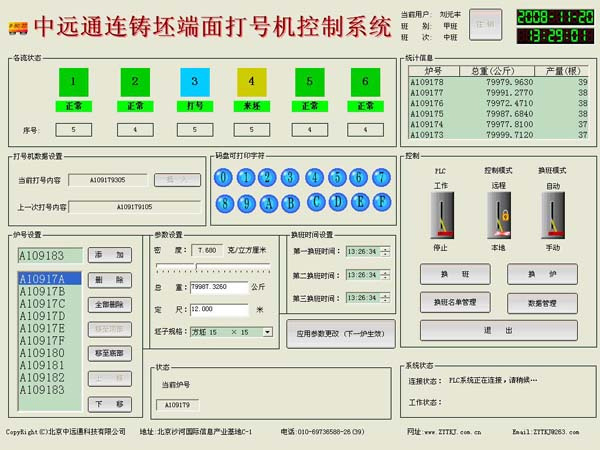
Task: Select A109181 in furnace number list
Action: [43, 365]
